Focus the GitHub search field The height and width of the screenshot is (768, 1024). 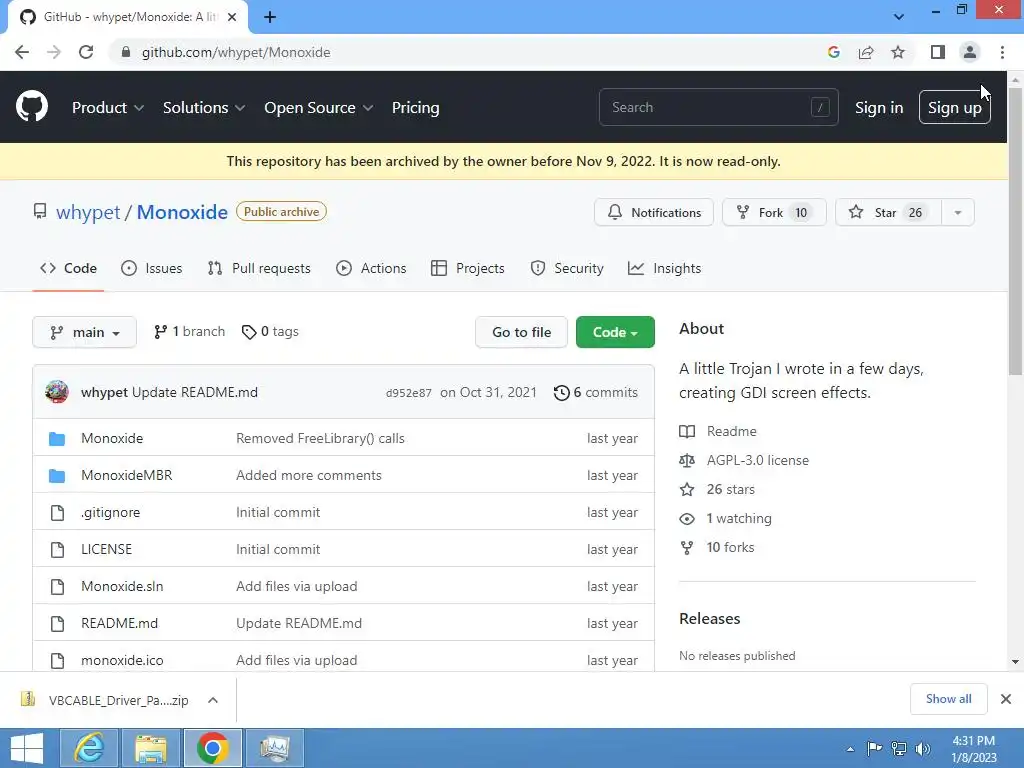718,107
